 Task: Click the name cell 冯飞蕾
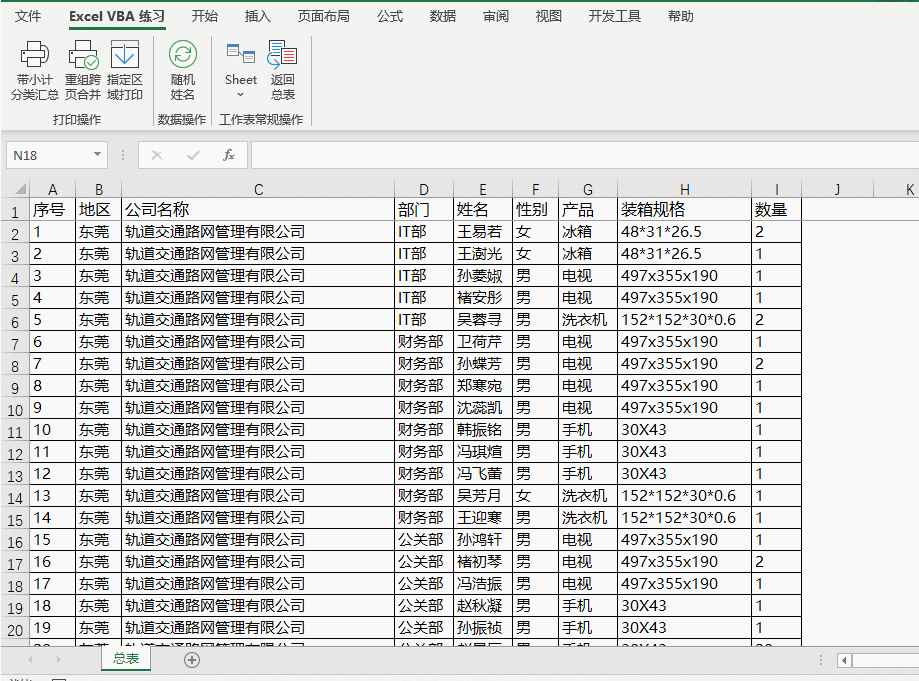point(483,474)
